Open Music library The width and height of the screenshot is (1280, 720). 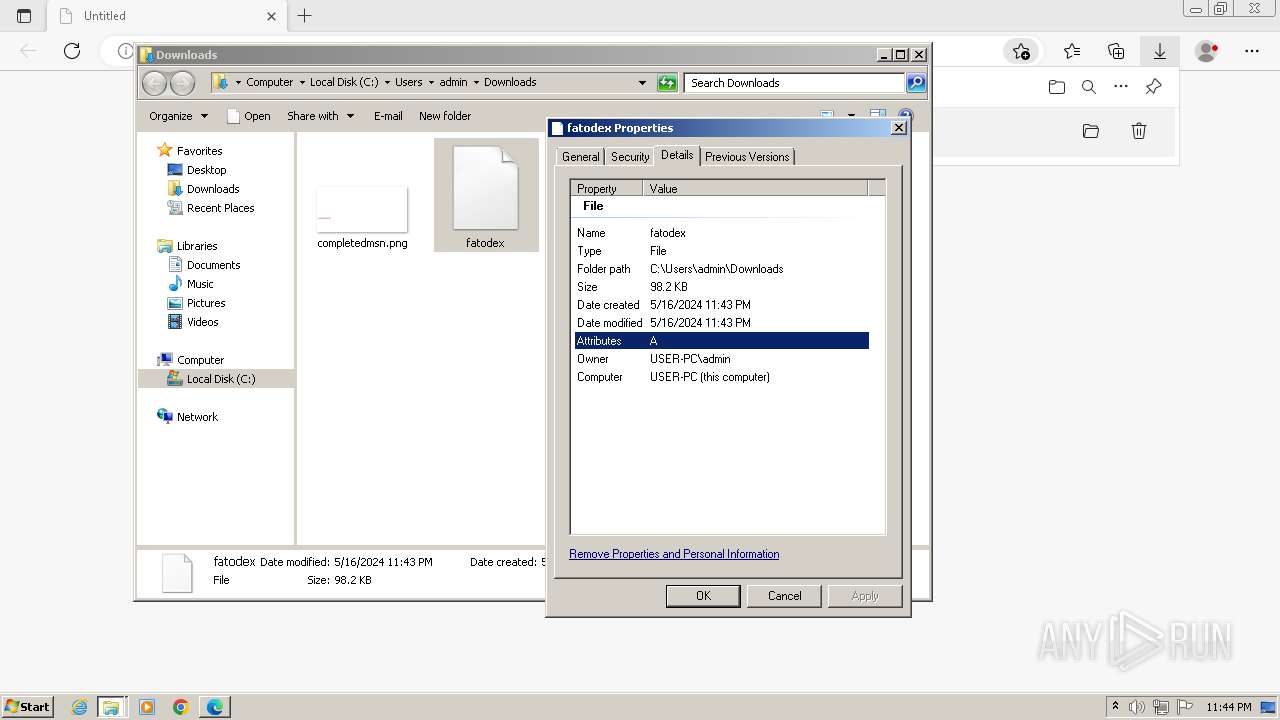click(x=200, y=284)
